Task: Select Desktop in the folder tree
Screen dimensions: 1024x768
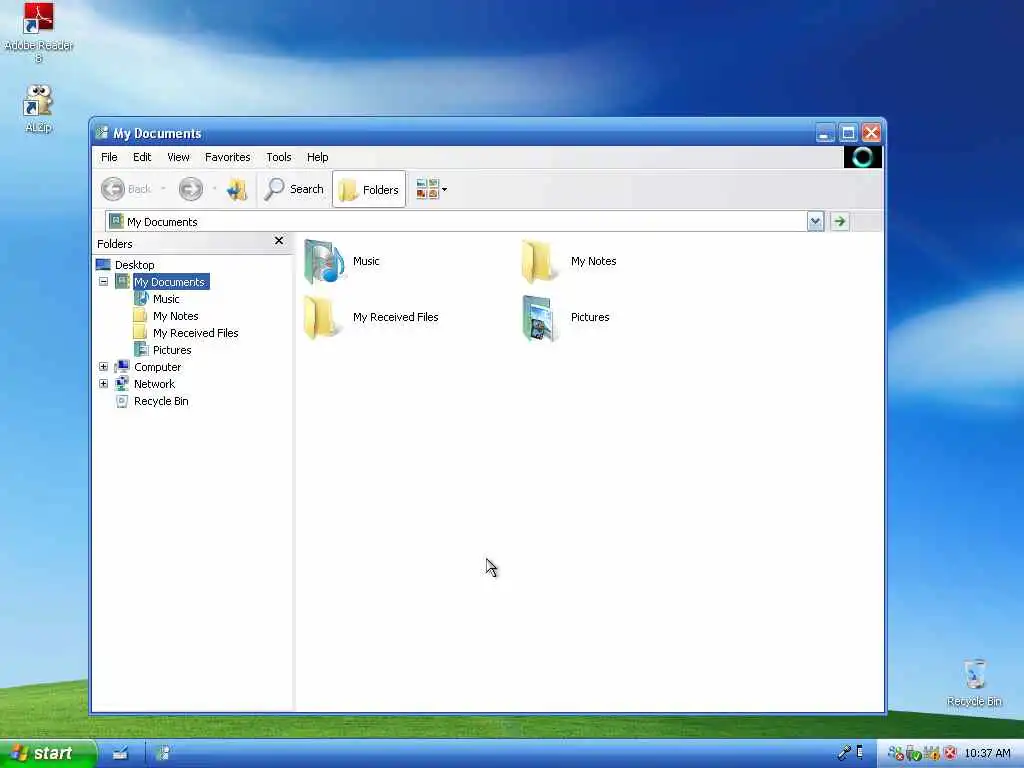Action: coord(135,264)
